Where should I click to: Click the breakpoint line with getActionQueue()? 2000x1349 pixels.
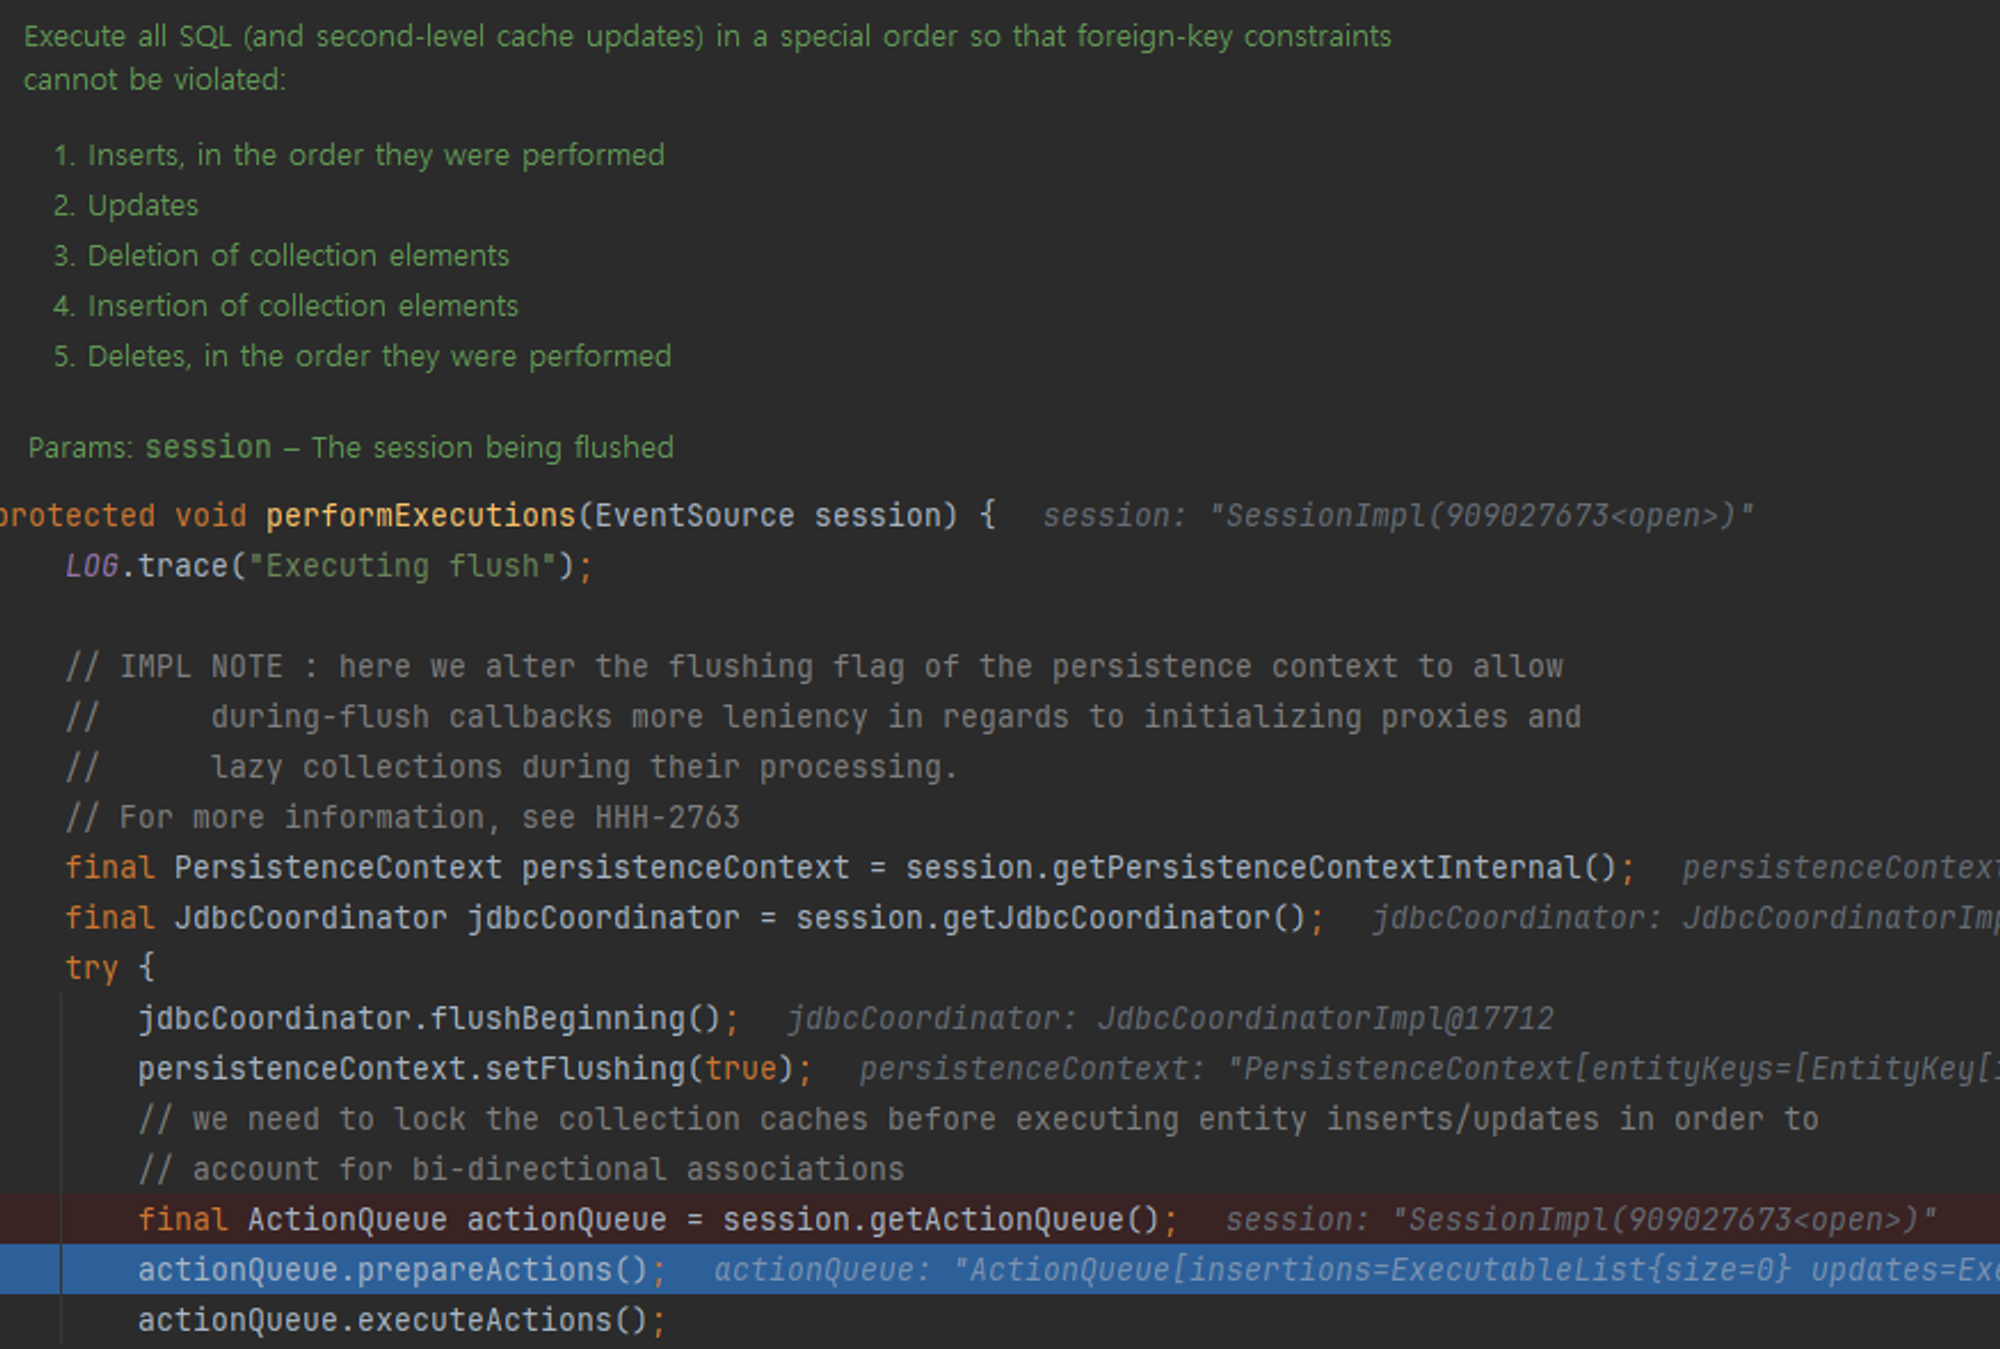(x=940, y=1220)
